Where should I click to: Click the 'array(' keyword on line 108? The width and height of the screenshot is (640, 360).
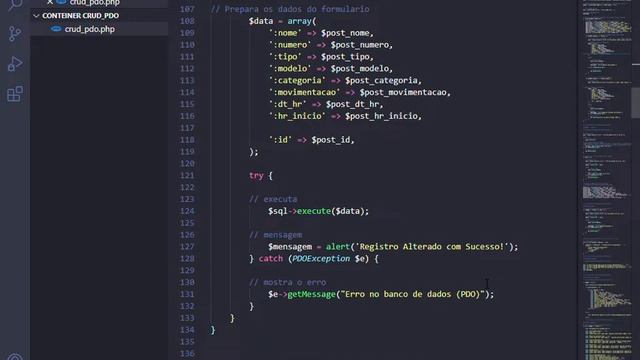[302, 21]
